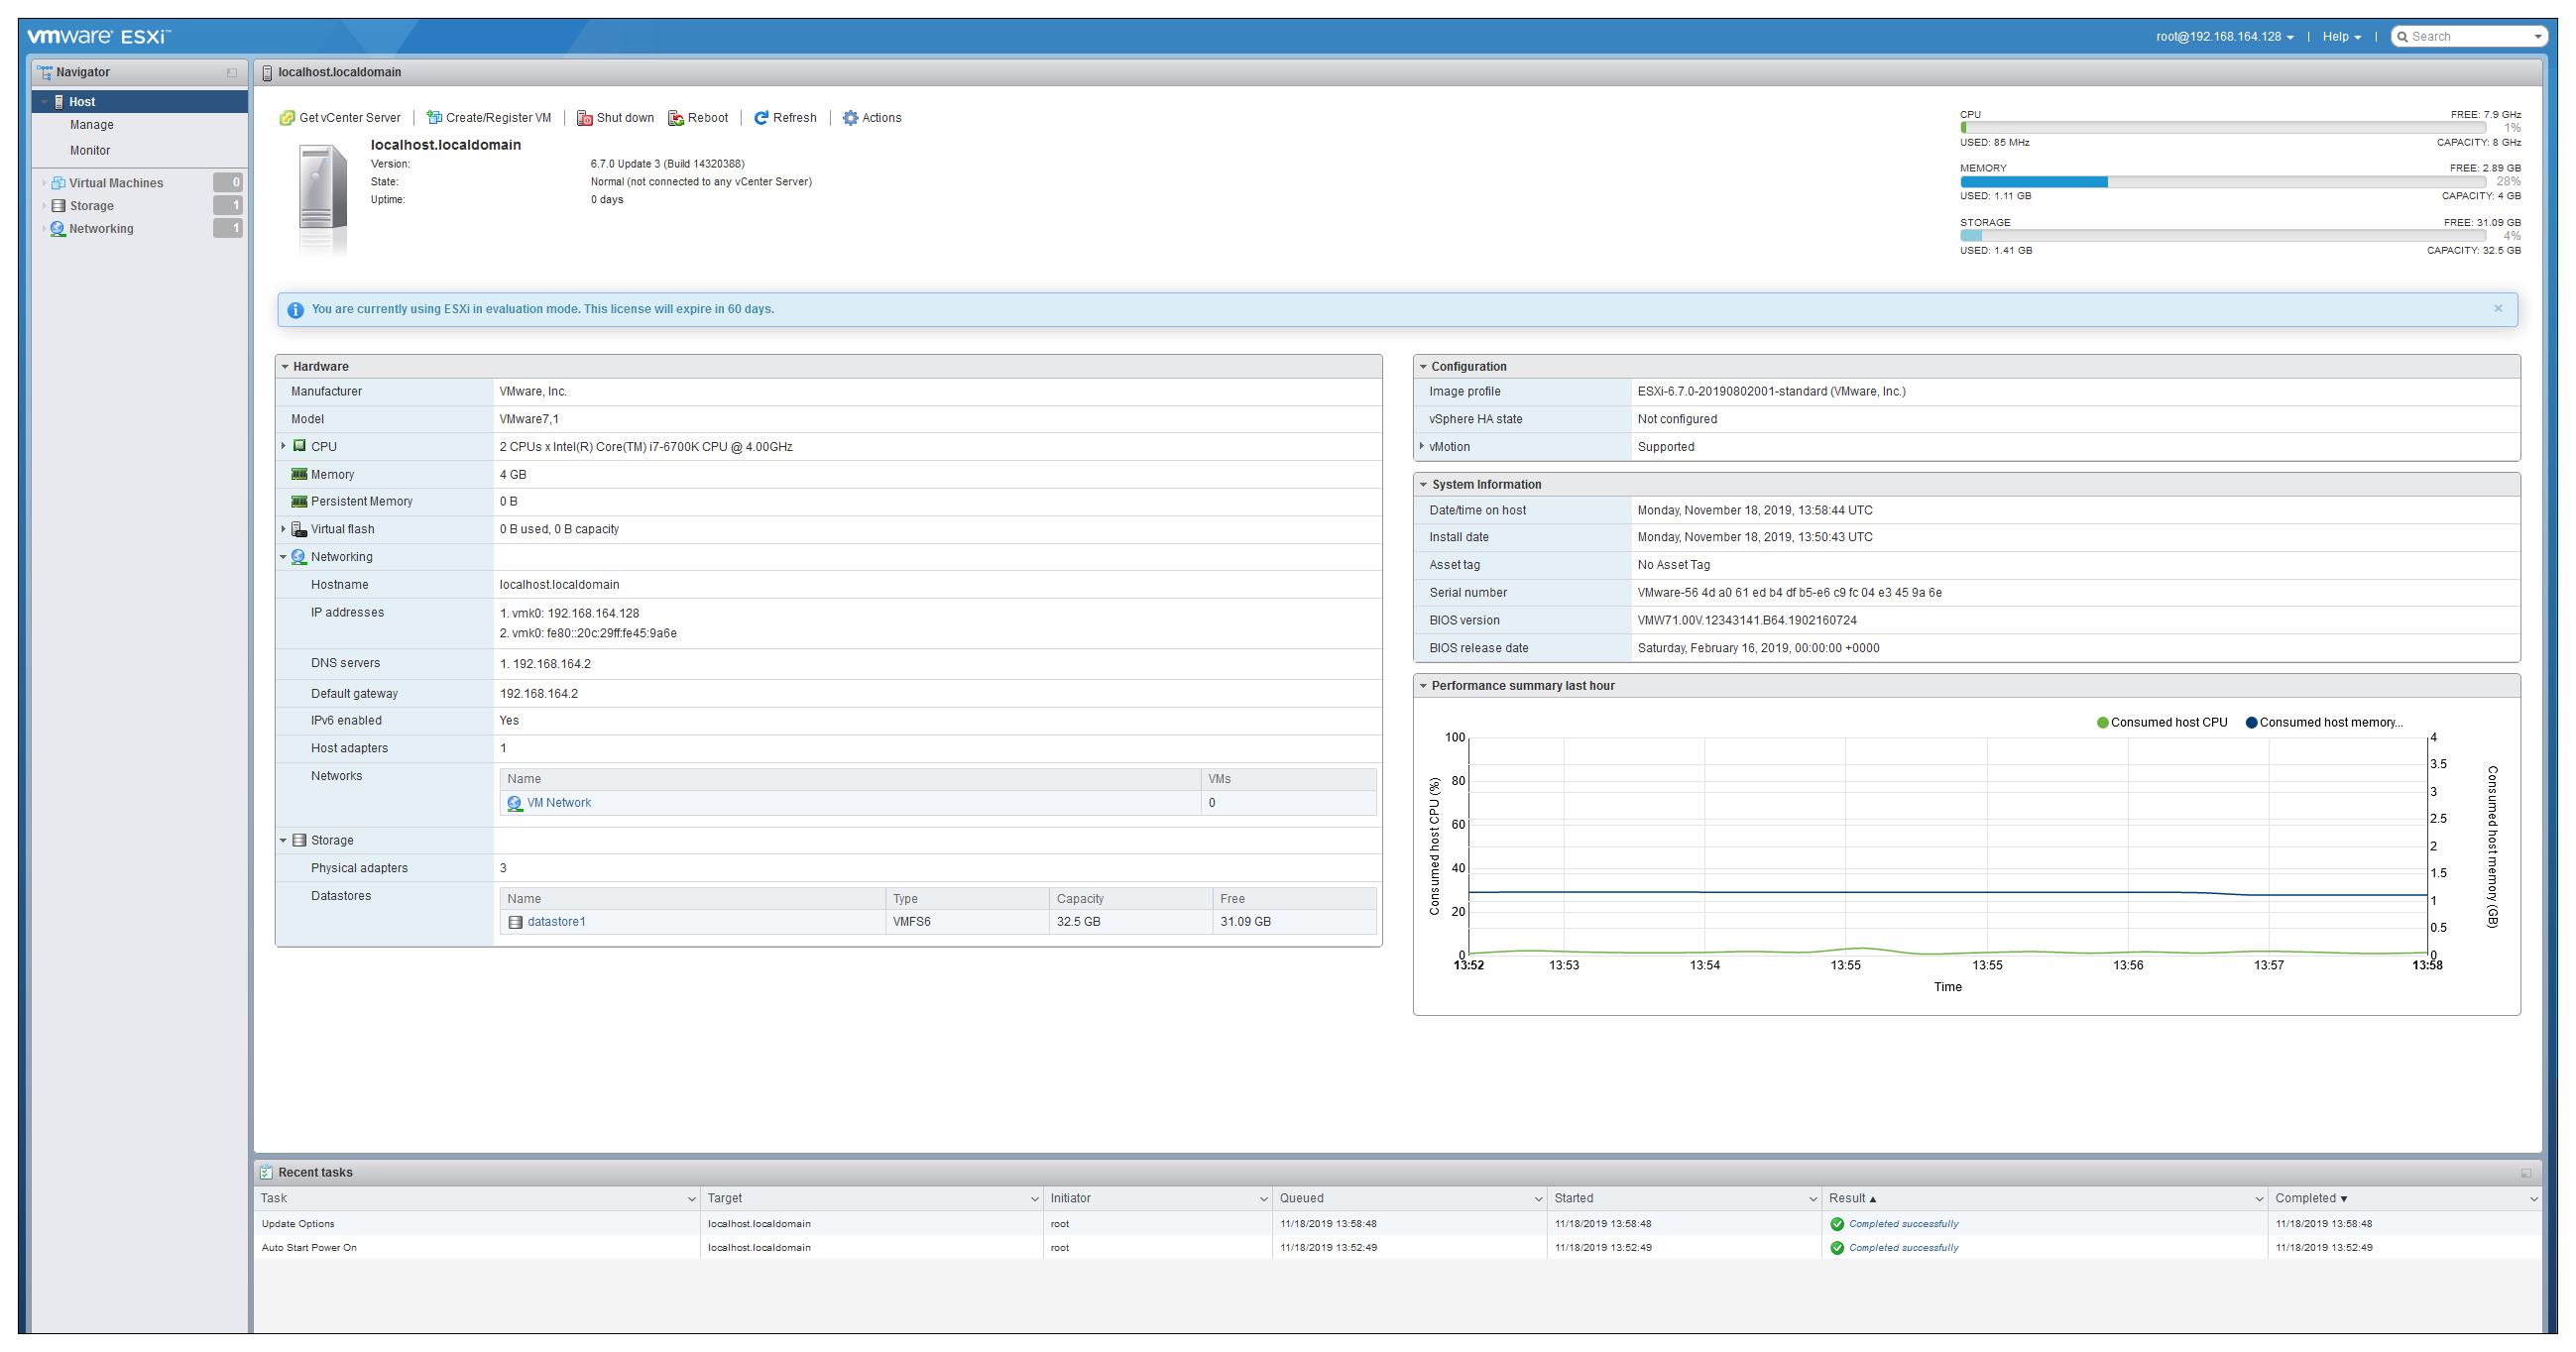
Task: Click the Memory icon in Hardware
Action: [299, 474]
